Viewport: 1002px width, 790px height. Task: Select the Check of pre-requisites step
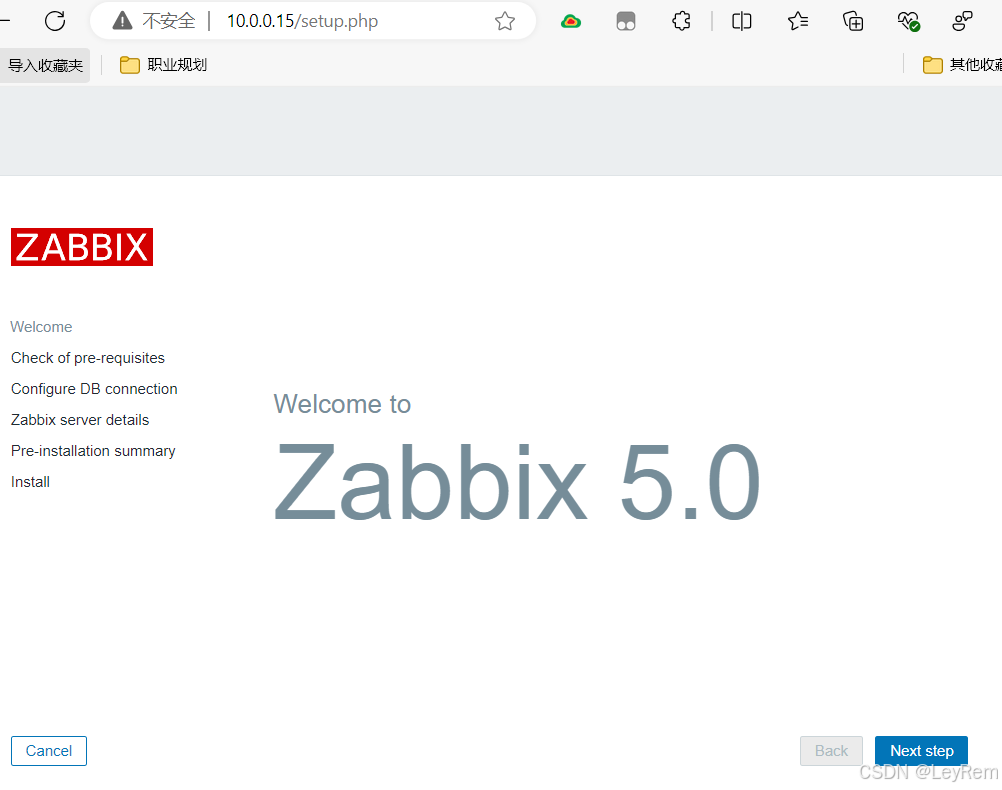(x=88, y=358)
